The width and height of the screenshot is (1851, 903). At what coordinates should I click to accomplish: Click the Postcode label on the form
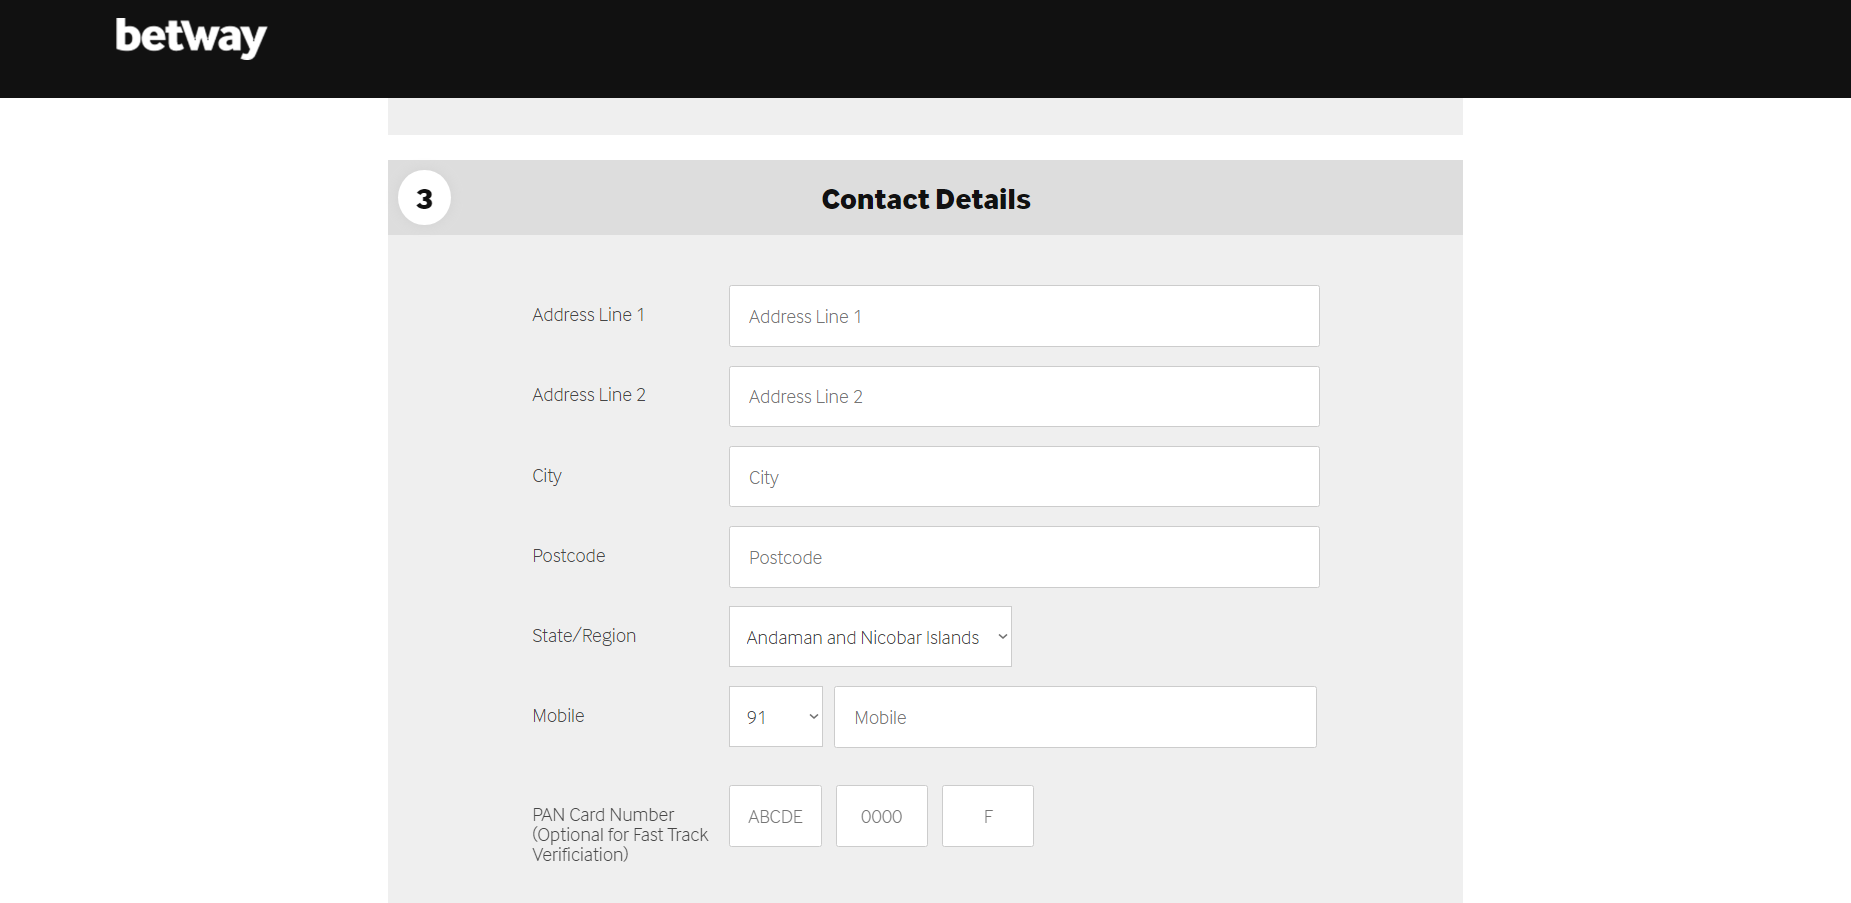(568, 555)
